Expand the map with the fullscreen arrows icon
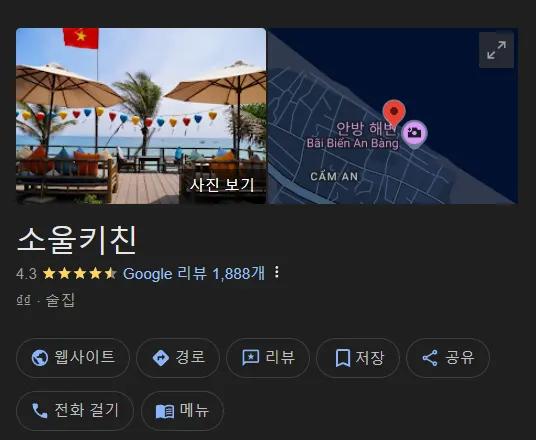The height and width of the screenshot is (440, 536). pyautogui.click(x=496, y=50)
